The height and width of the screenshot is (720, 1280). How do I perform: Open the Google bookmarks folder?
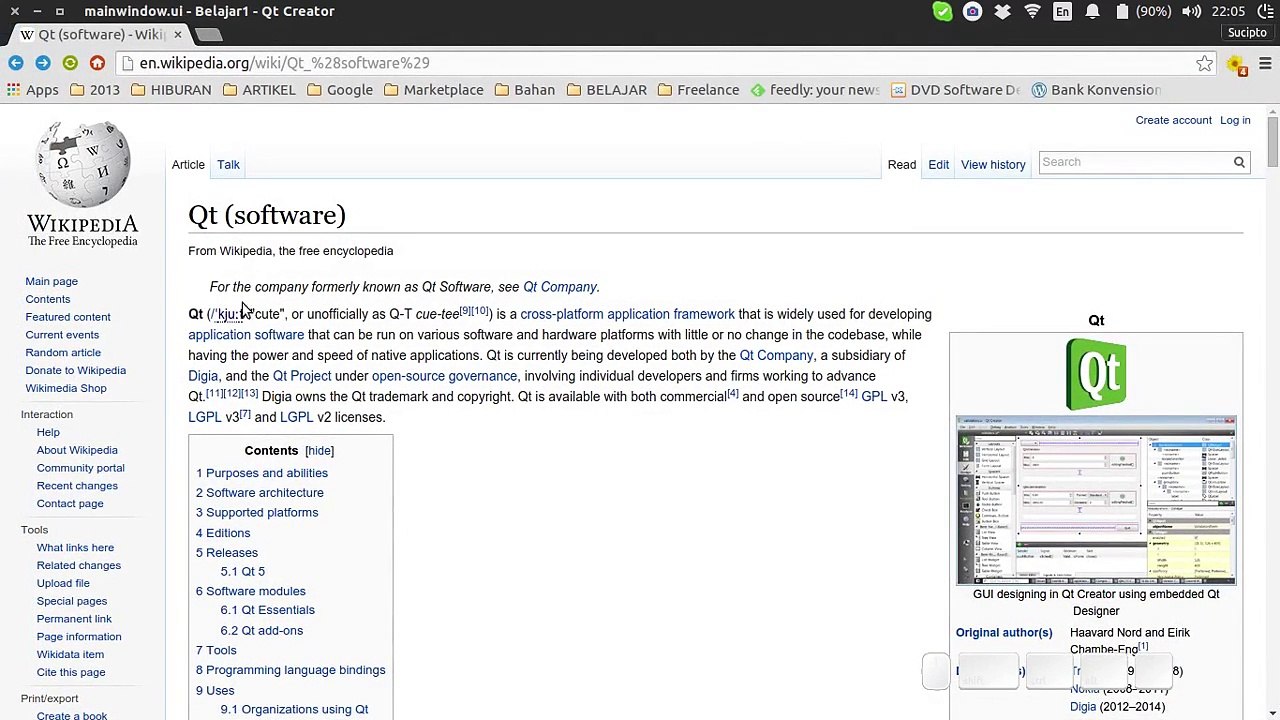click(339, 90)
